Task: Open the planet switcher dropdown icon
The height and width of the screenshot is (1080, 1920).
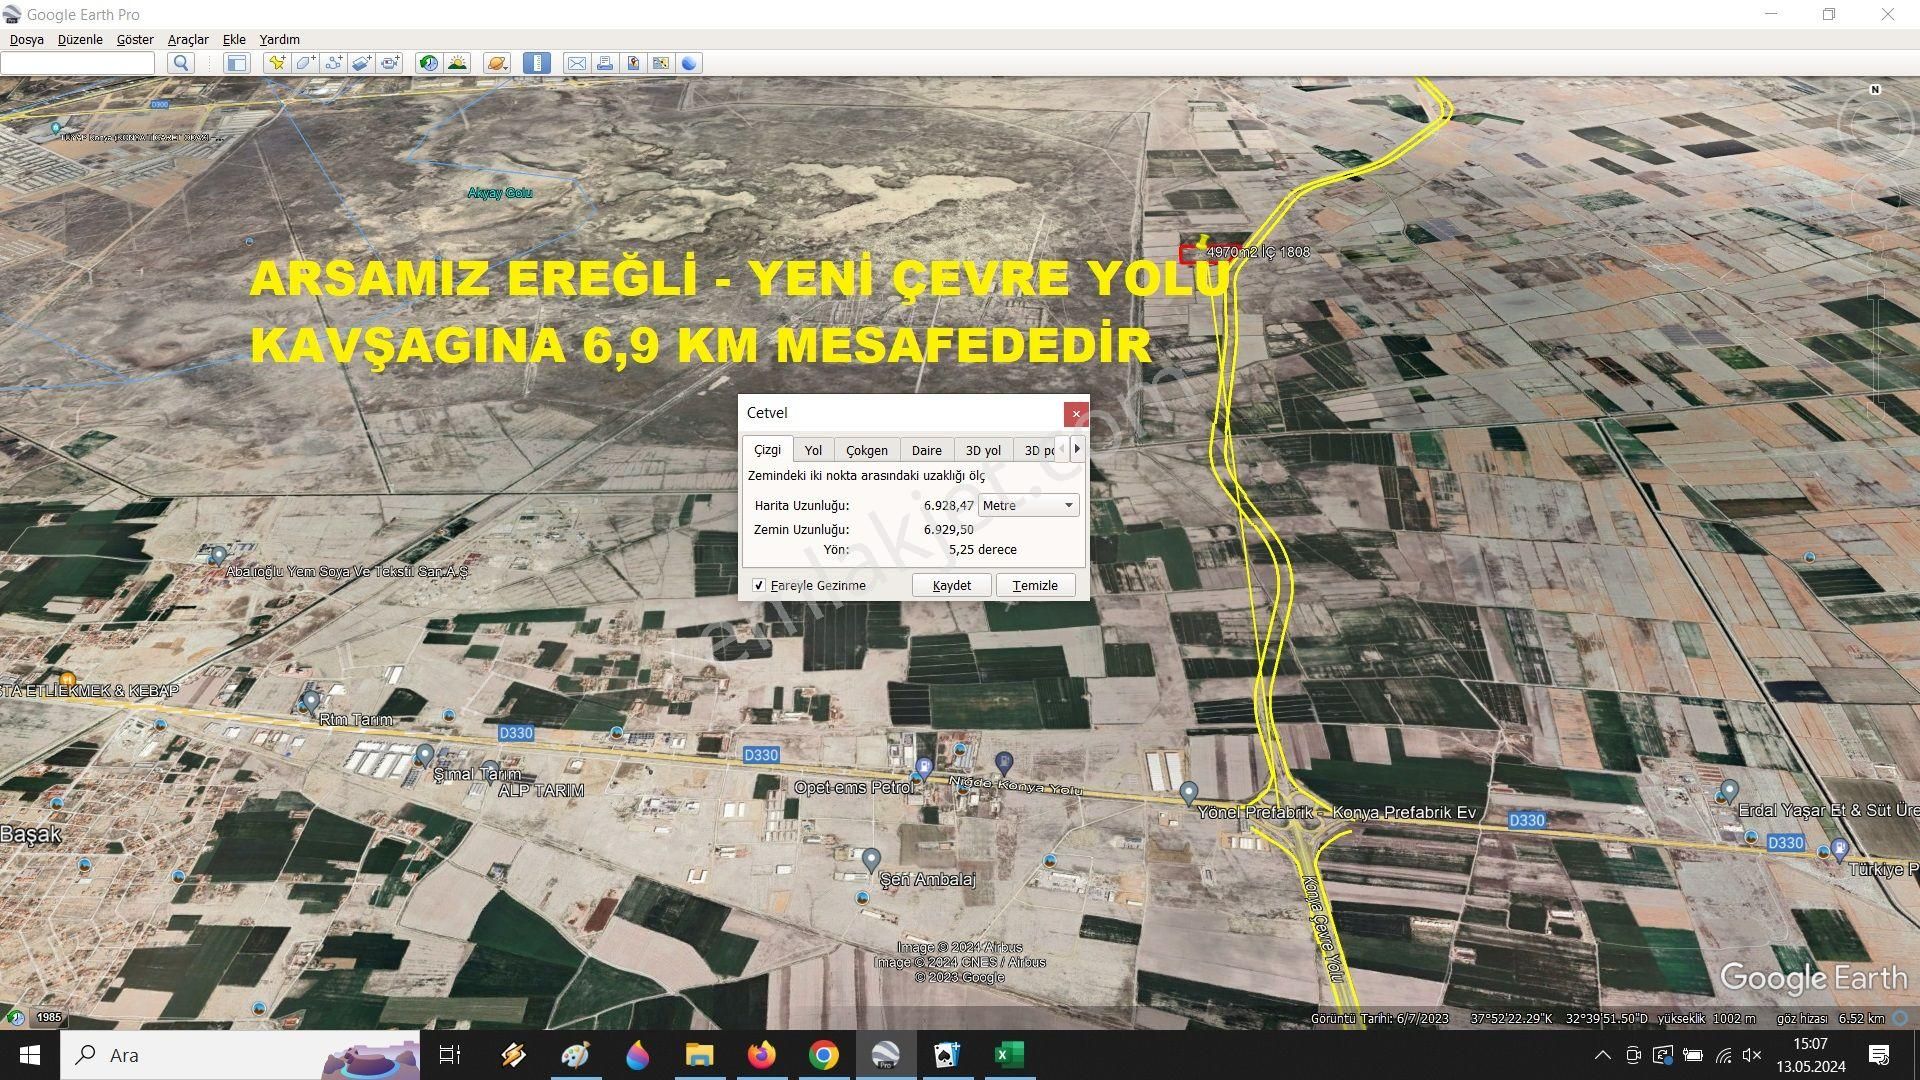Action: coord(496,63)
